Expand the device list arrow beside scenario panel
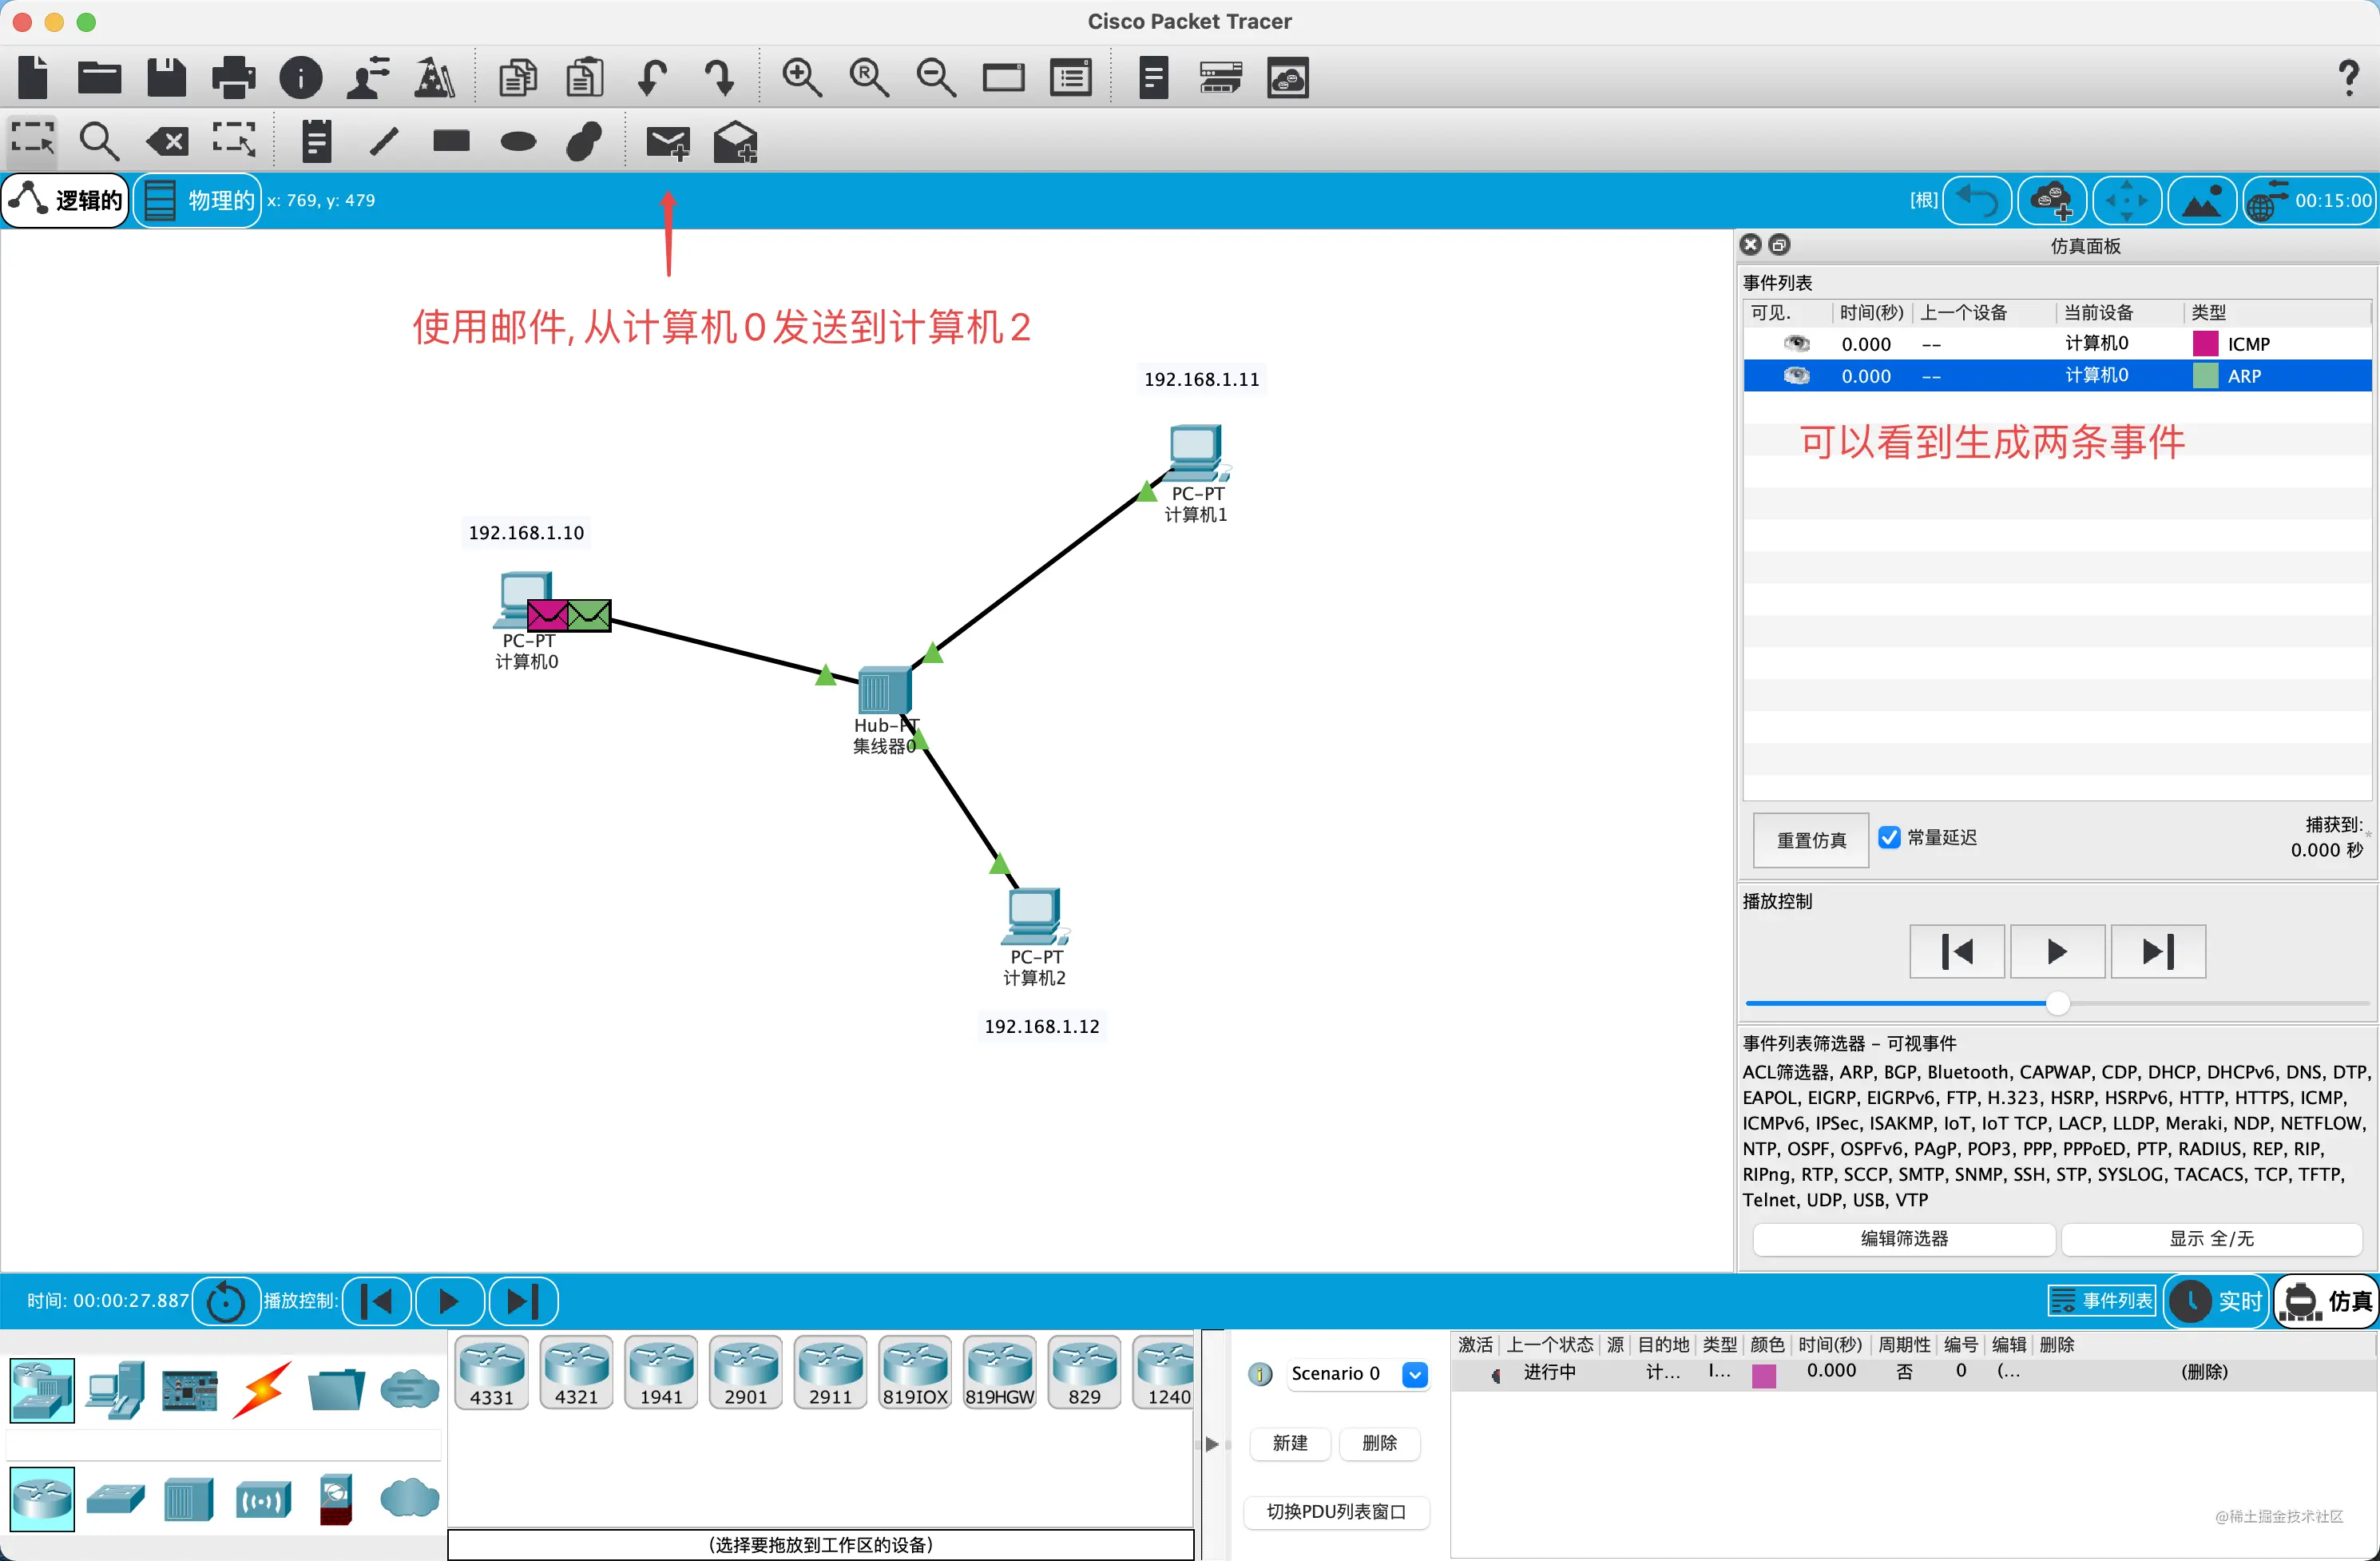The height and width of the screenshot is (1561, 2380). coord(1212,1444)
